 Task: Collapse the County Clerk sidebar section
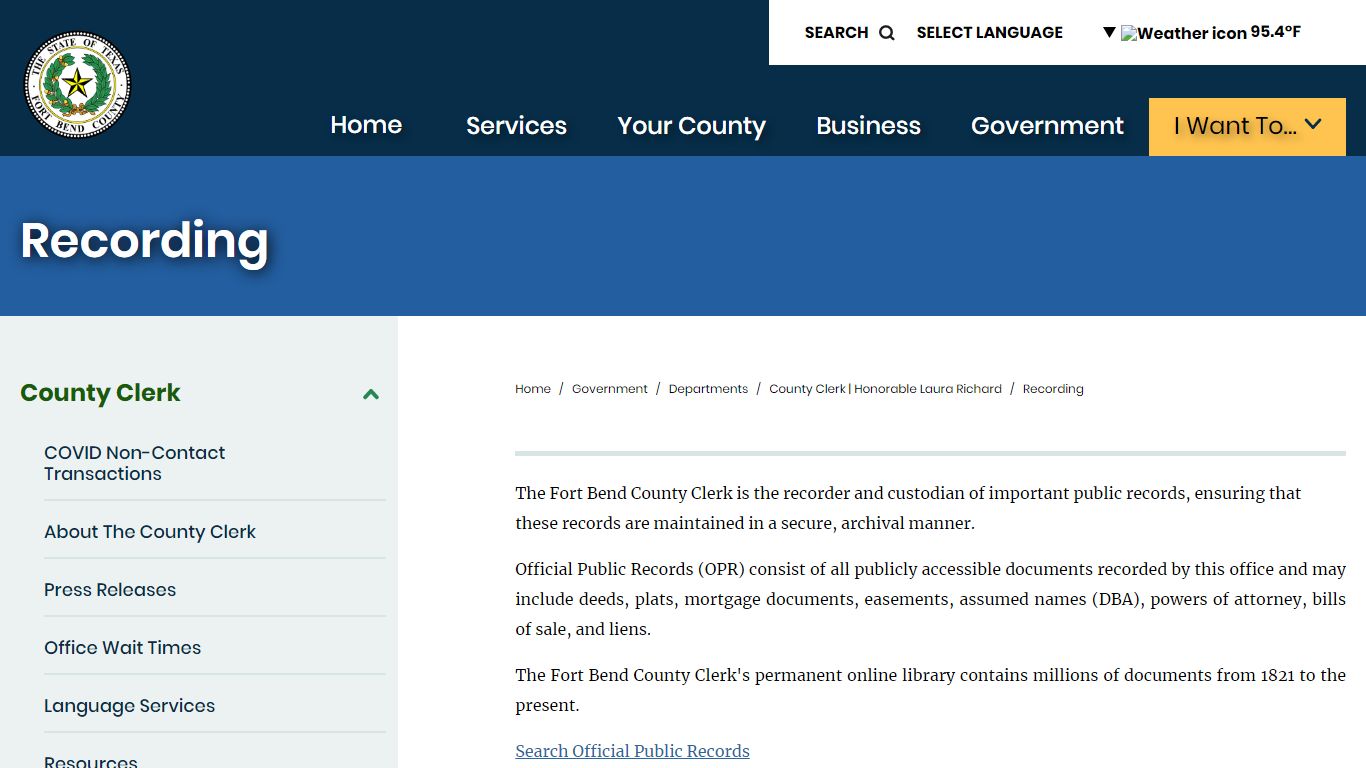point(371,394)
